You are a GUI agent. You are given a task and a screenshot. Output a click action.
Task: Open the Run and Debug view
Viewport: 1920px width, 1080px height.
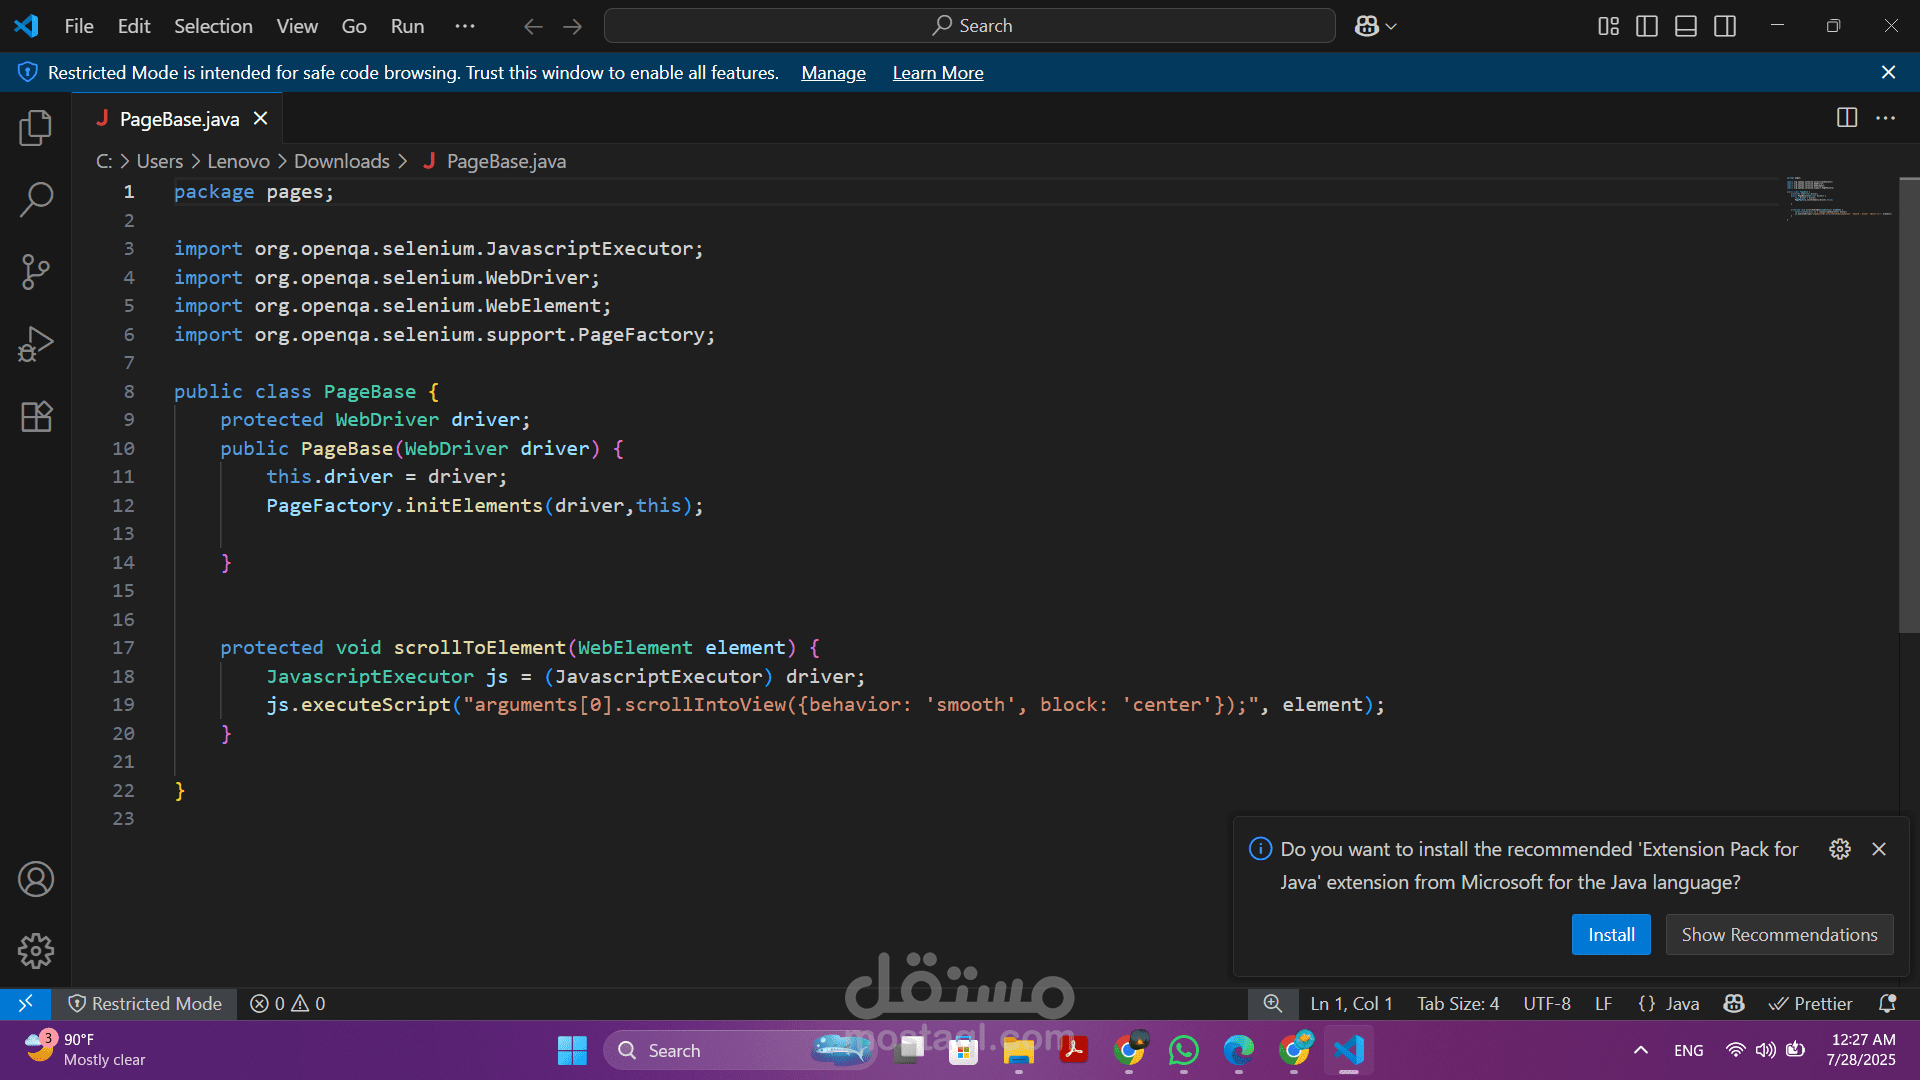[x=36, y=344]
